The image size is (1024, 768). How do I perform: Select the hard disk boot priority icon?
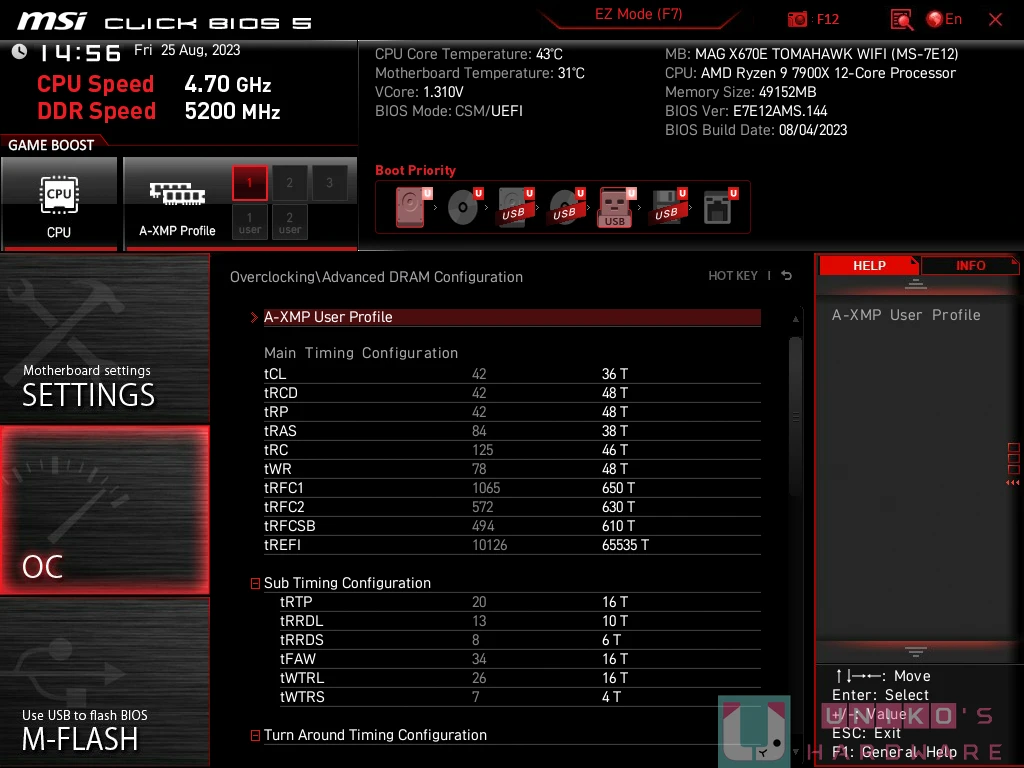point(413,207)
